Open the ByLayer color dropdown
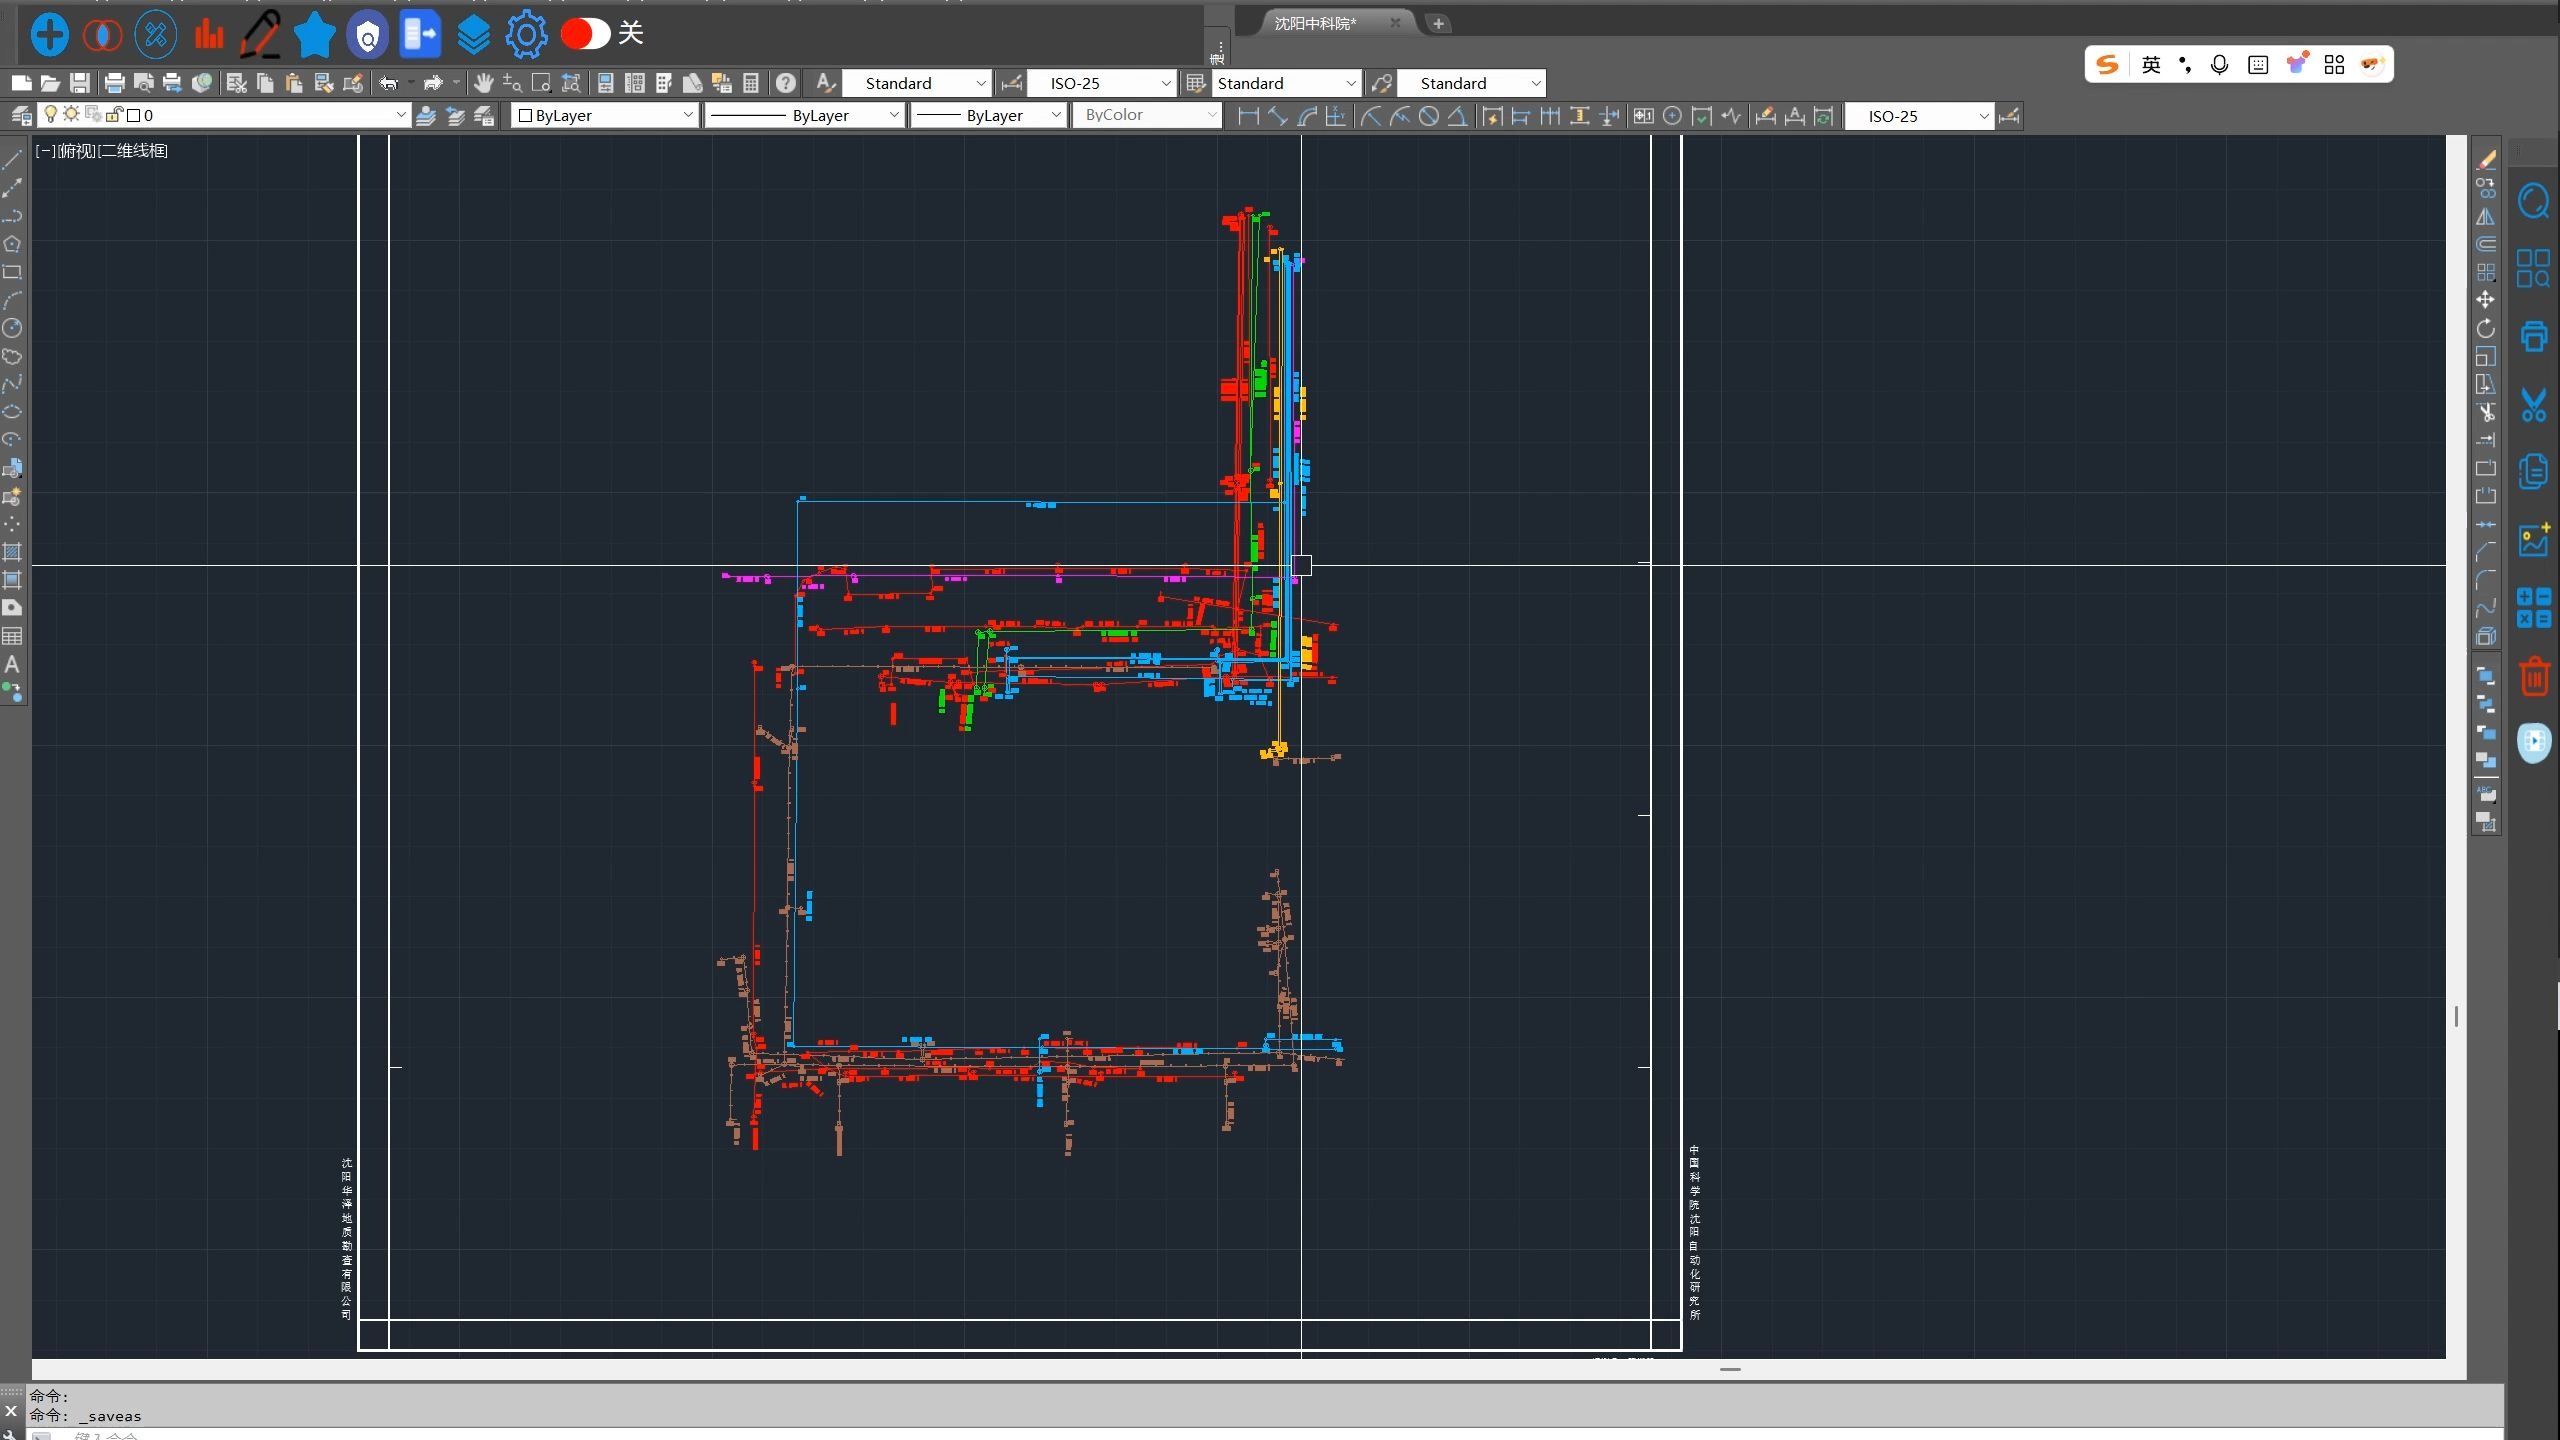2560x1440 pixels. tap(604, 115)
